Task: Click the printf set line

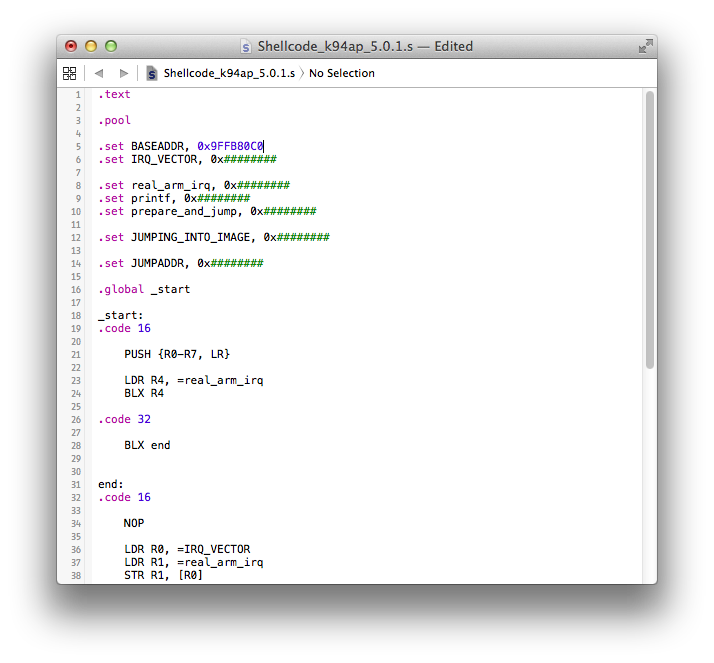Action: coord(174,199)
